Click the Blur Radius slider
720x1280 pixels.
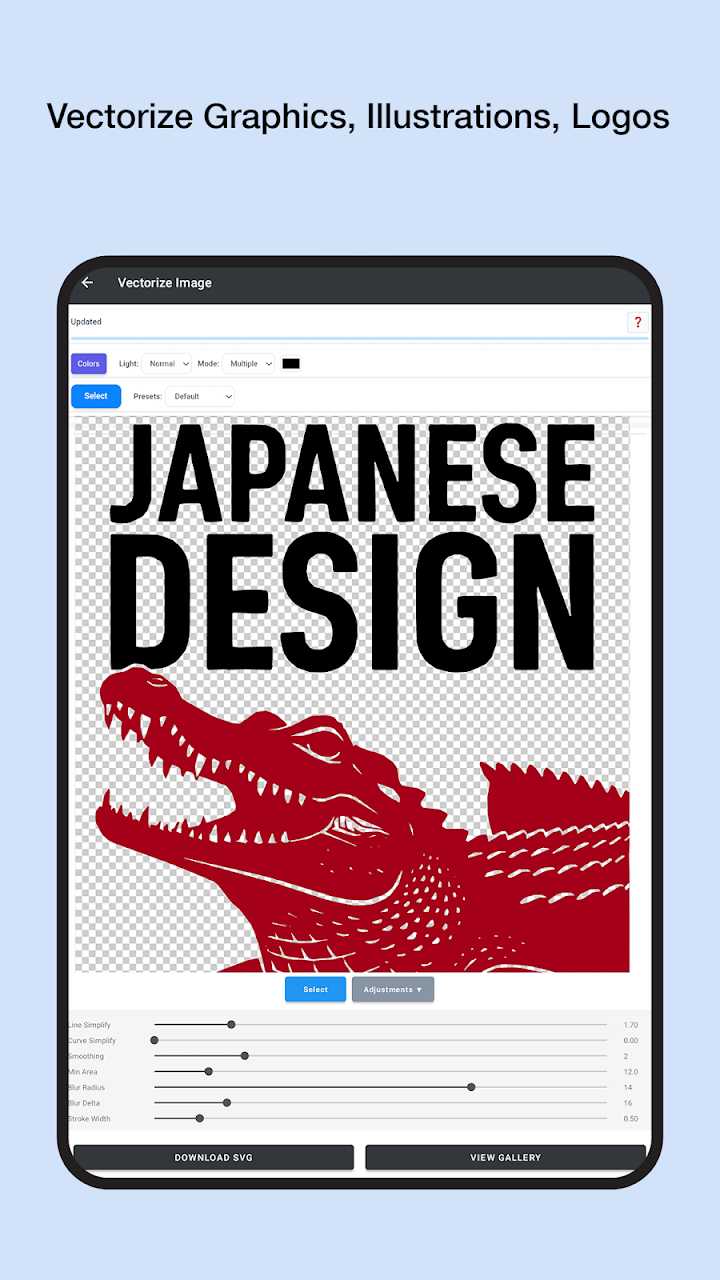(380, 1087)
